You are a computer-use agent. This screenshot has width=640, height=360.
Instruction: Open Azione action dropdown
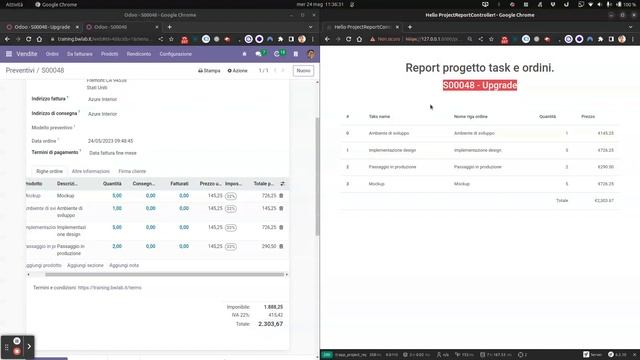point(237,71)
